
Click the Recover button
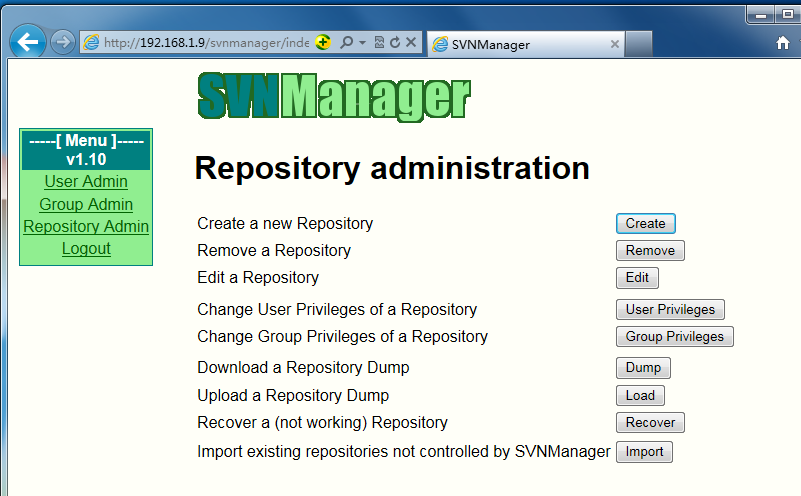click(650, 422)
